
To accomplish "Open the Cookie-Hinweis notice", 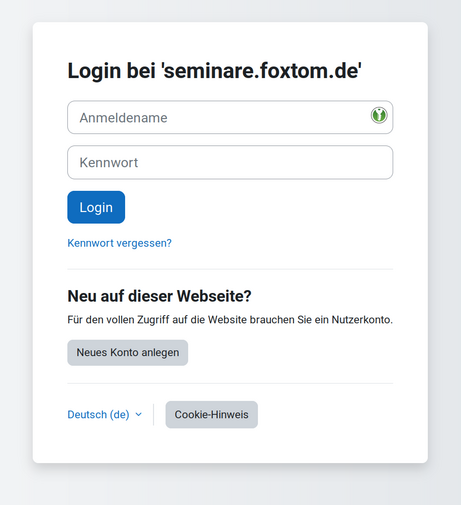I will (212, 415).
